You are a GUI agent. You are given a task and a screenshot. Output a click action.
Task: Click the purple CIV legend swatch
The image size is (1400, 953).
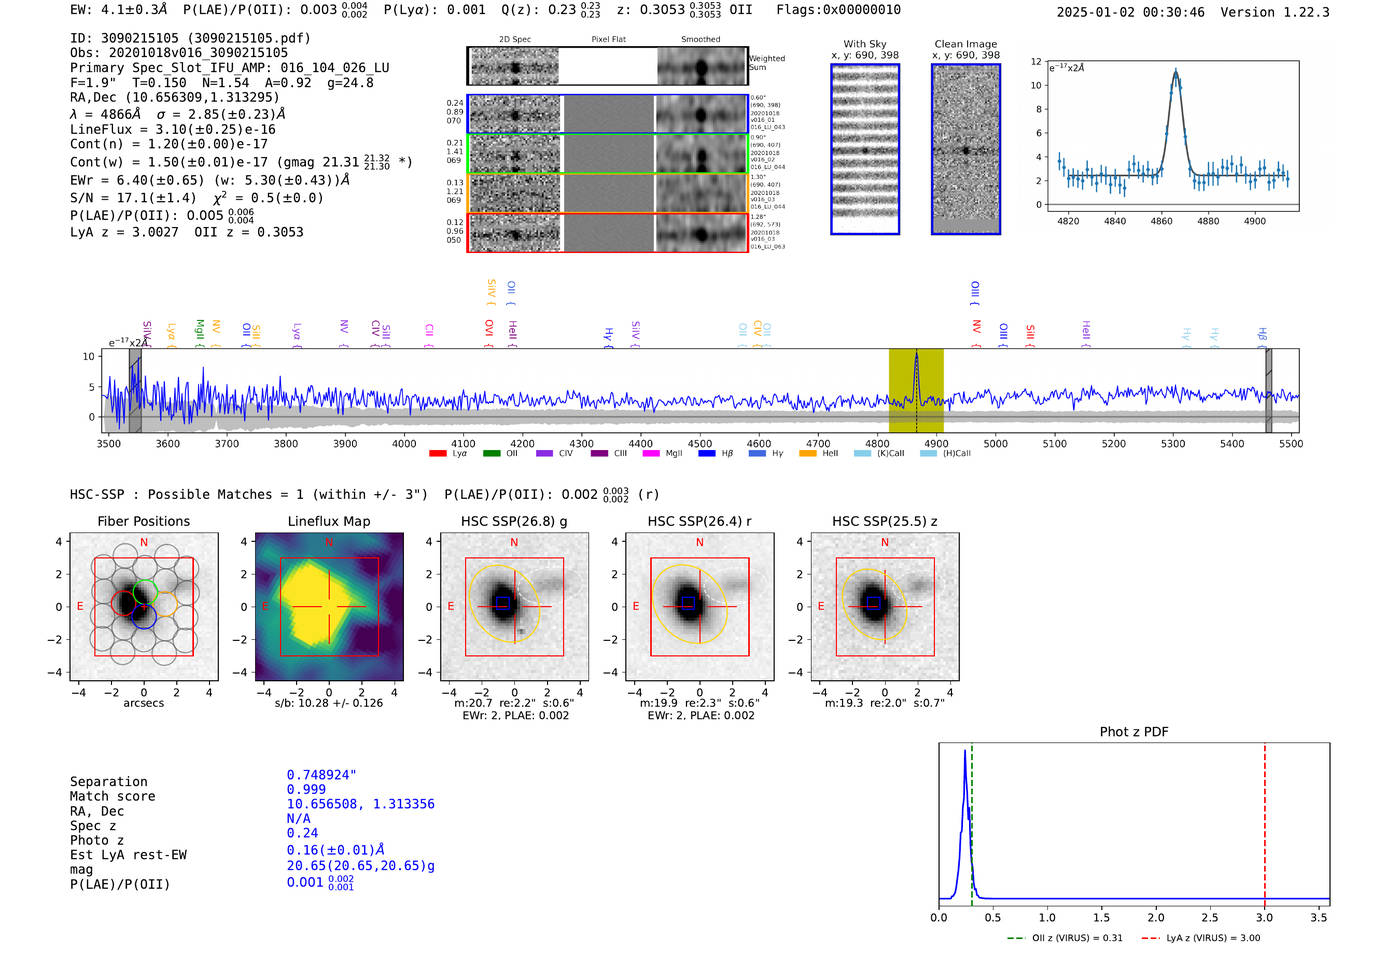pos(544,454)
